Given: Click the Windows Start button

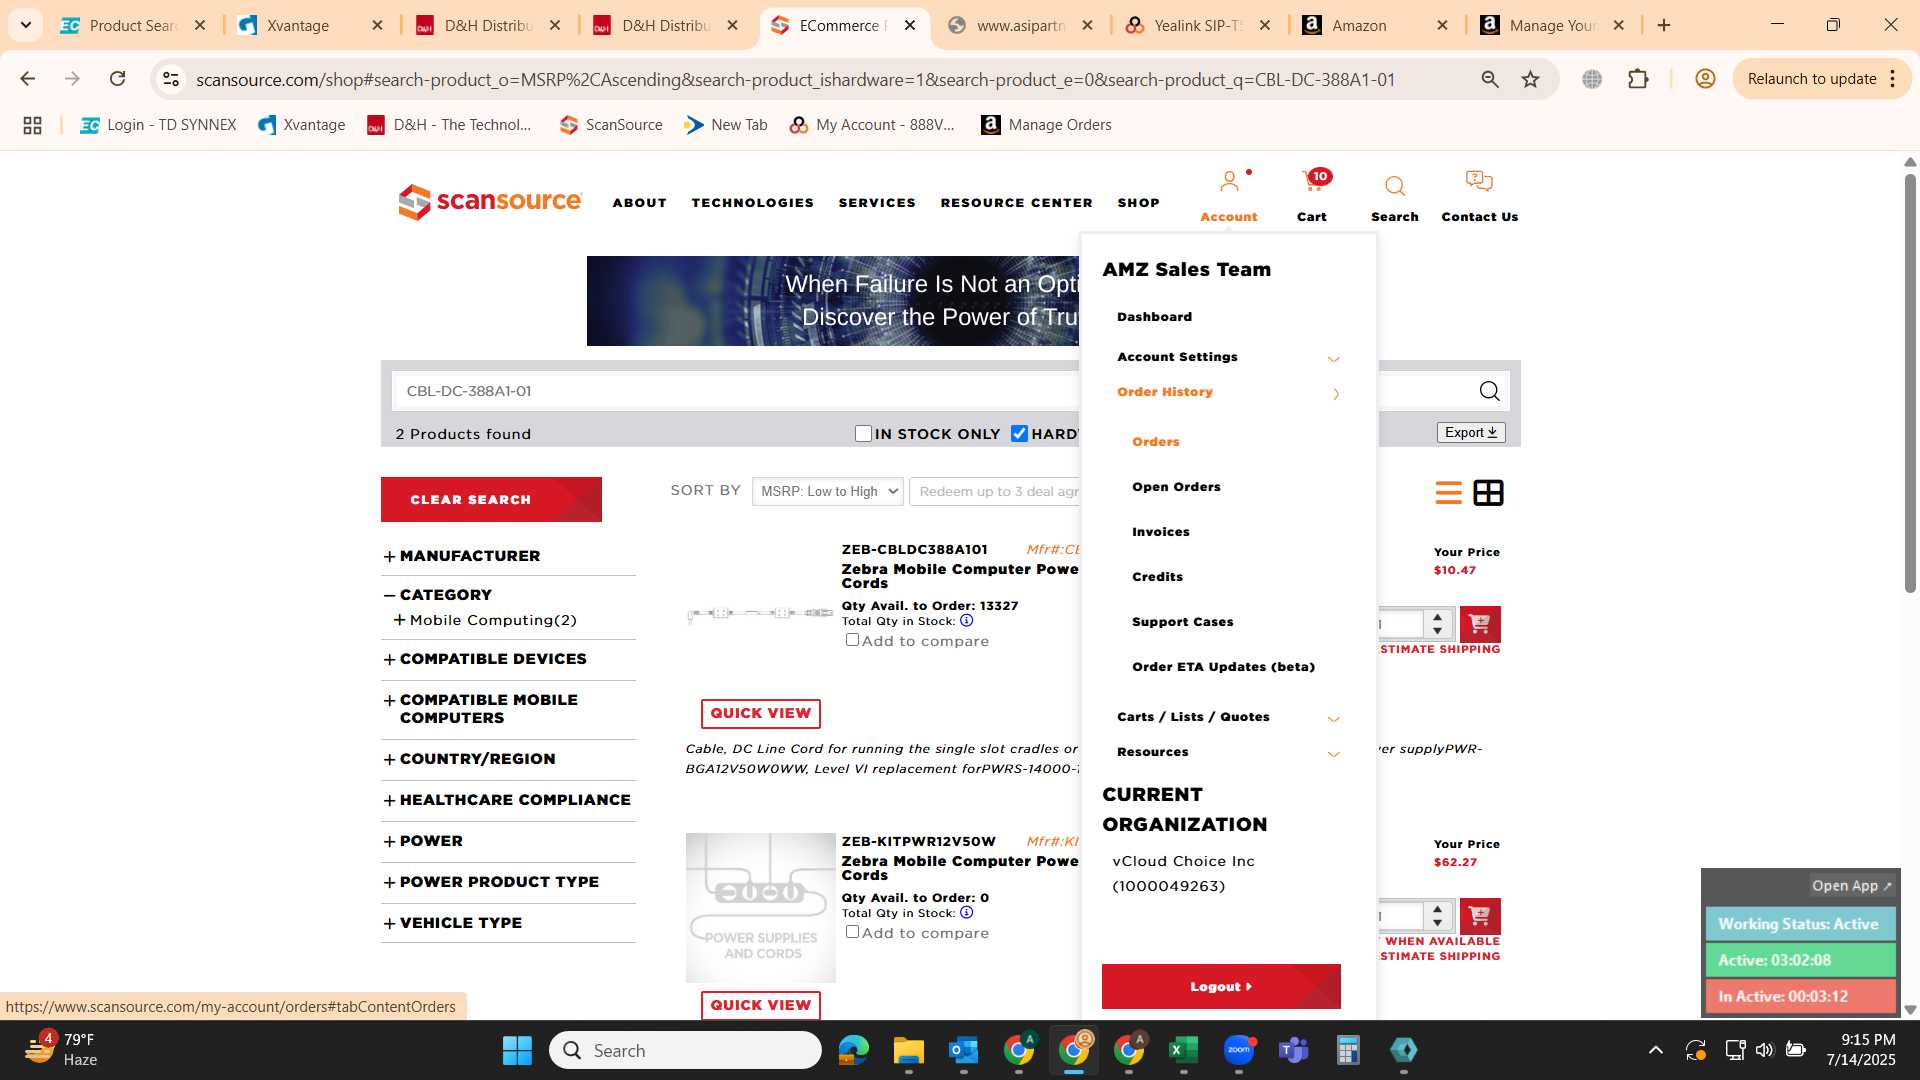Looking at the screenshot, I should click(517, 1050).
